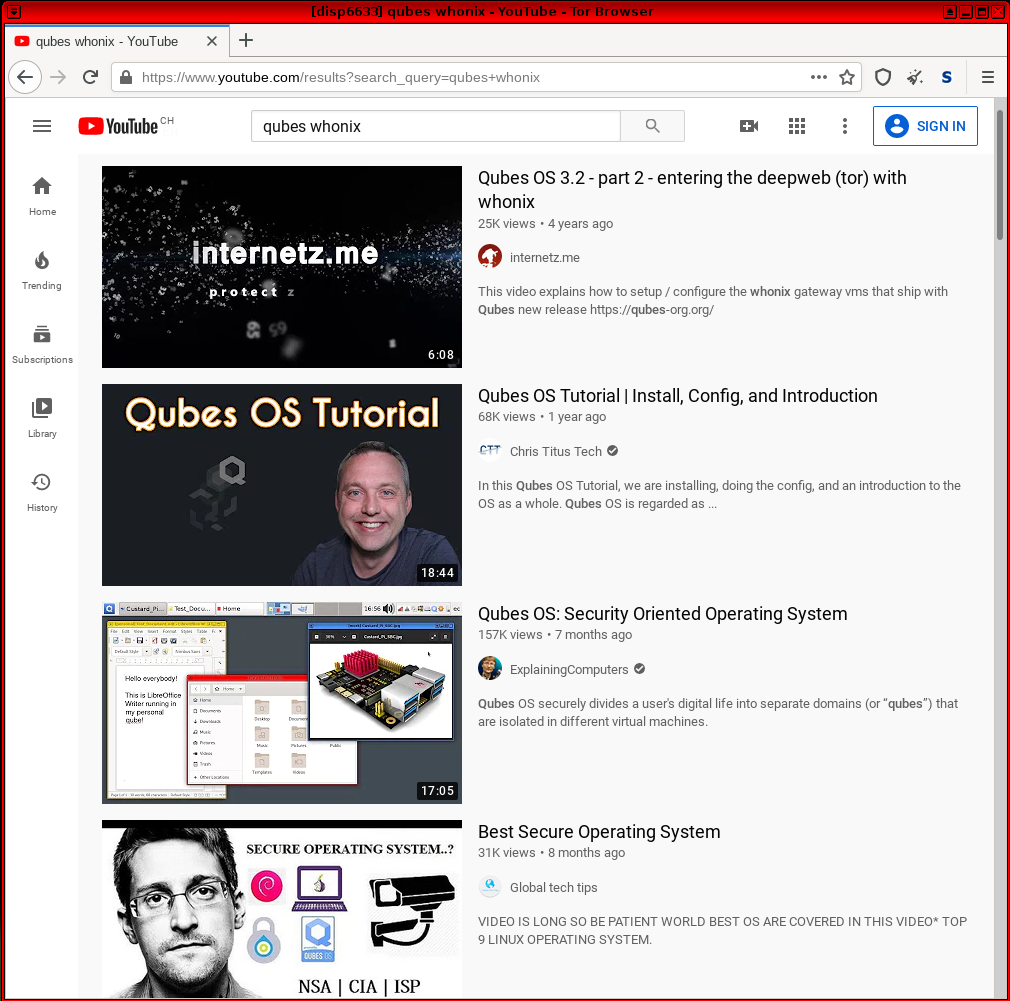1010x1001 pixels.
Task: Open the YouTube hamburger guide menu
Action: pos(42,126)
